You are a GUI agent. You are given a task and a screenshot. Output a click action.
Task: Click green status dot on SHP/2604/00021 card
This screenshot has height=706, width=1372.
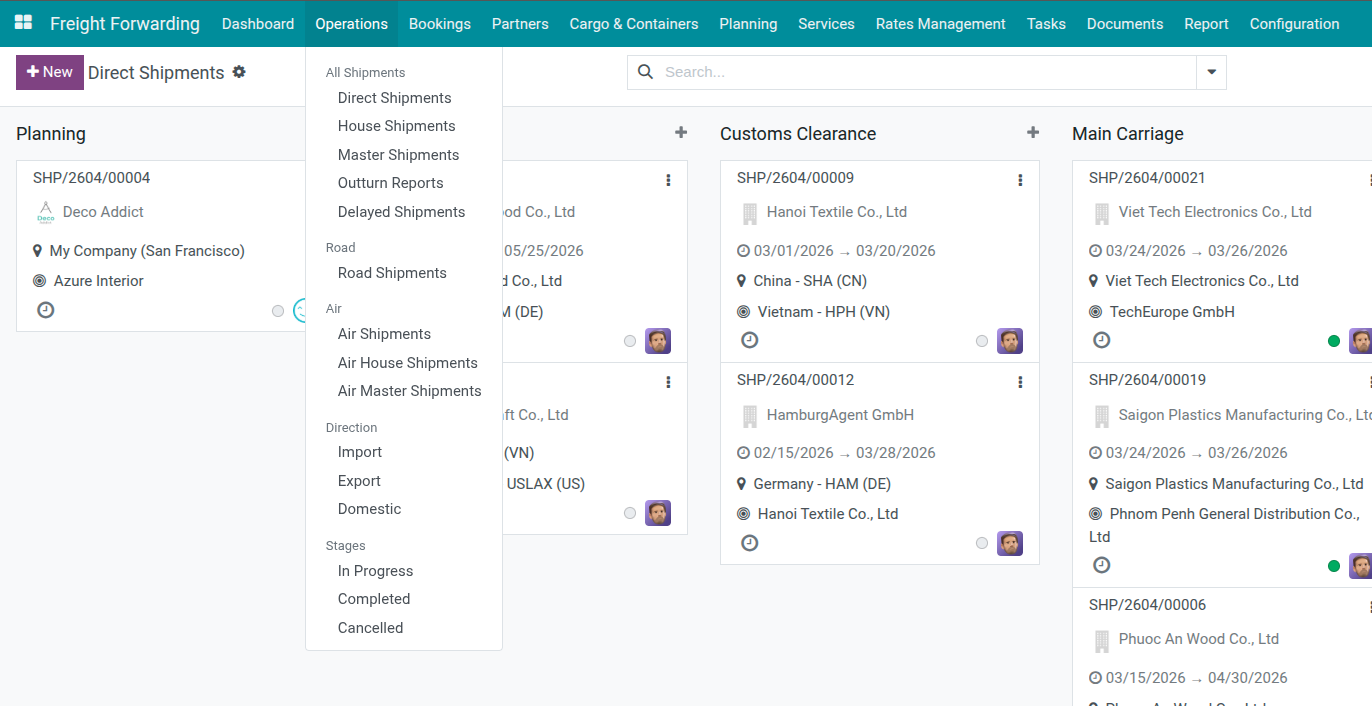click(1333, 341)
